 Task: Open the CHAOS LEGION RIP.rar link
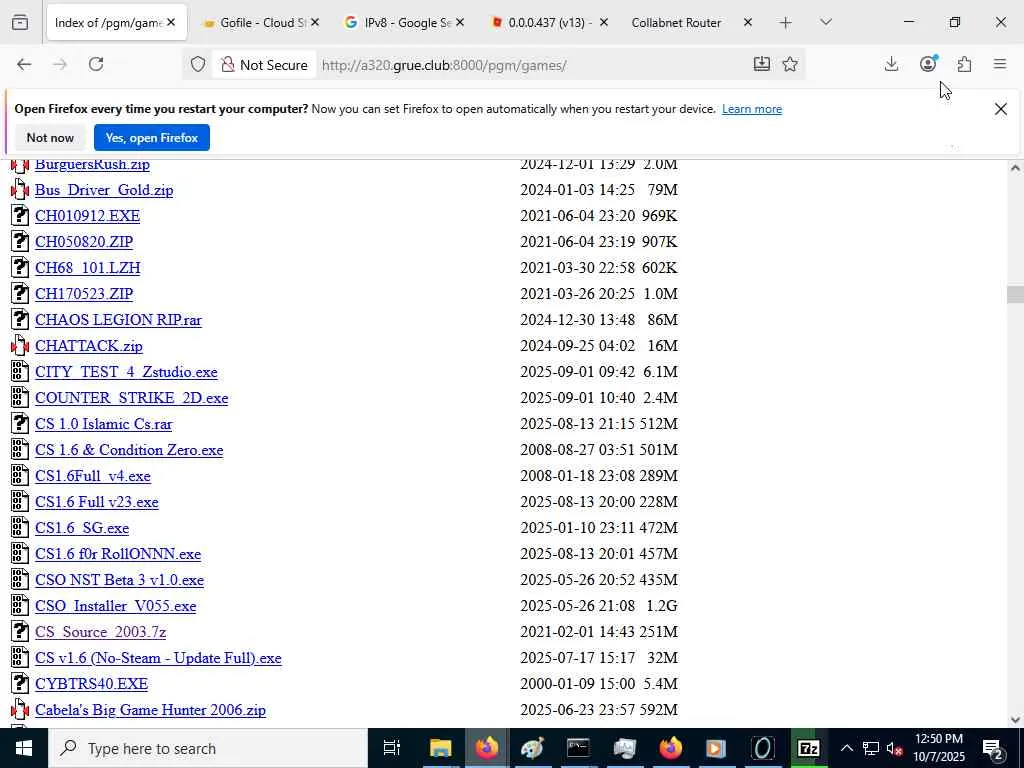pyautogui.click(x=118, y=320)
